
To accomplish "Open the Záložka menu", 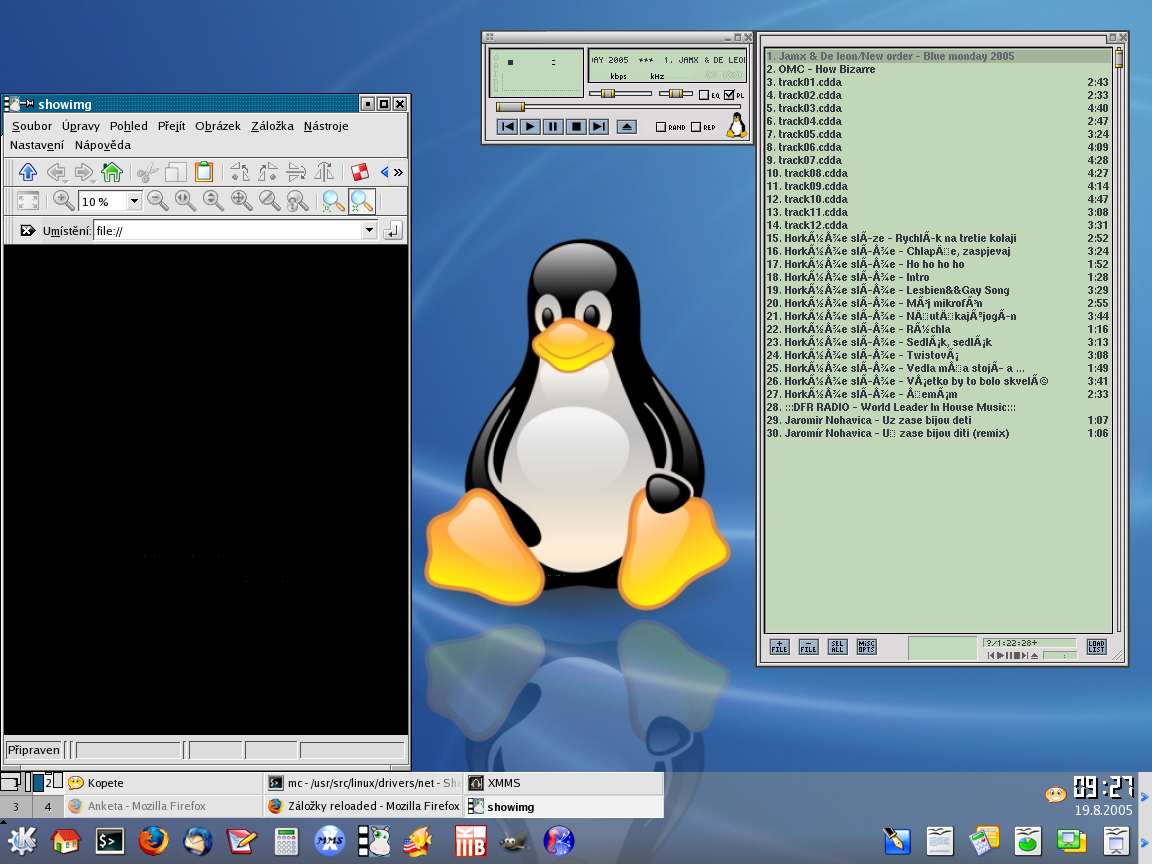I will click(x=272, y=126).
